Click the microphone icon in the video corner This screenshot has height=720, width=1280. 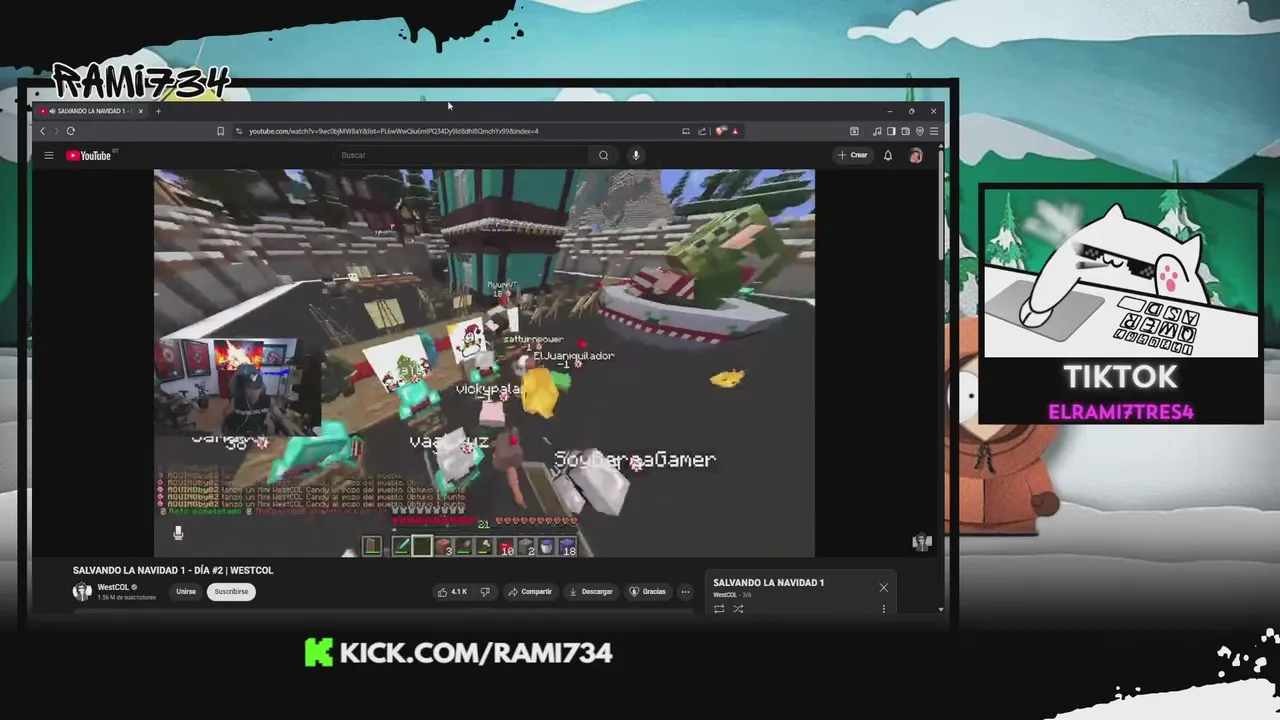178,533
